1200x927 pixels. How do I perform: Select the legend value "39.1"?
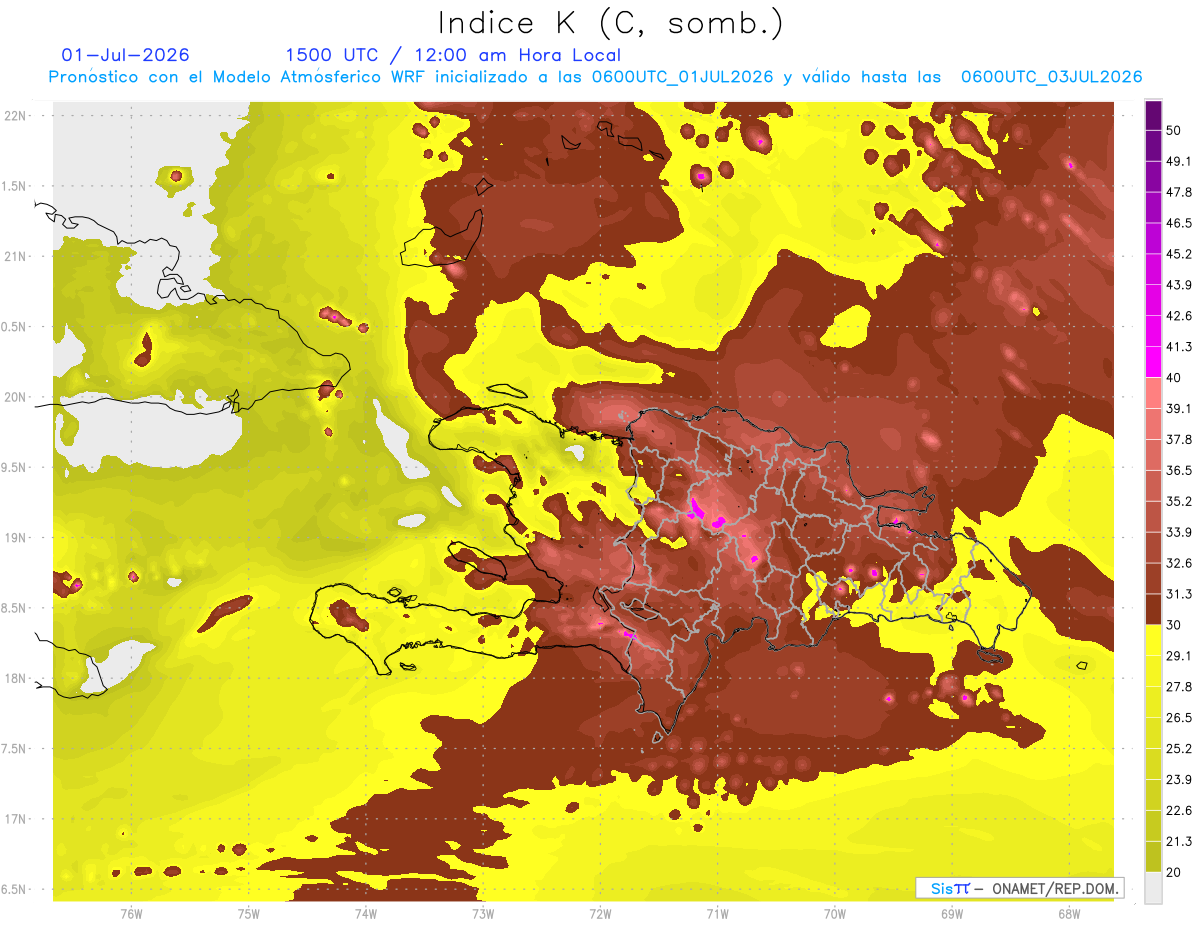[x=1179, y=408]
